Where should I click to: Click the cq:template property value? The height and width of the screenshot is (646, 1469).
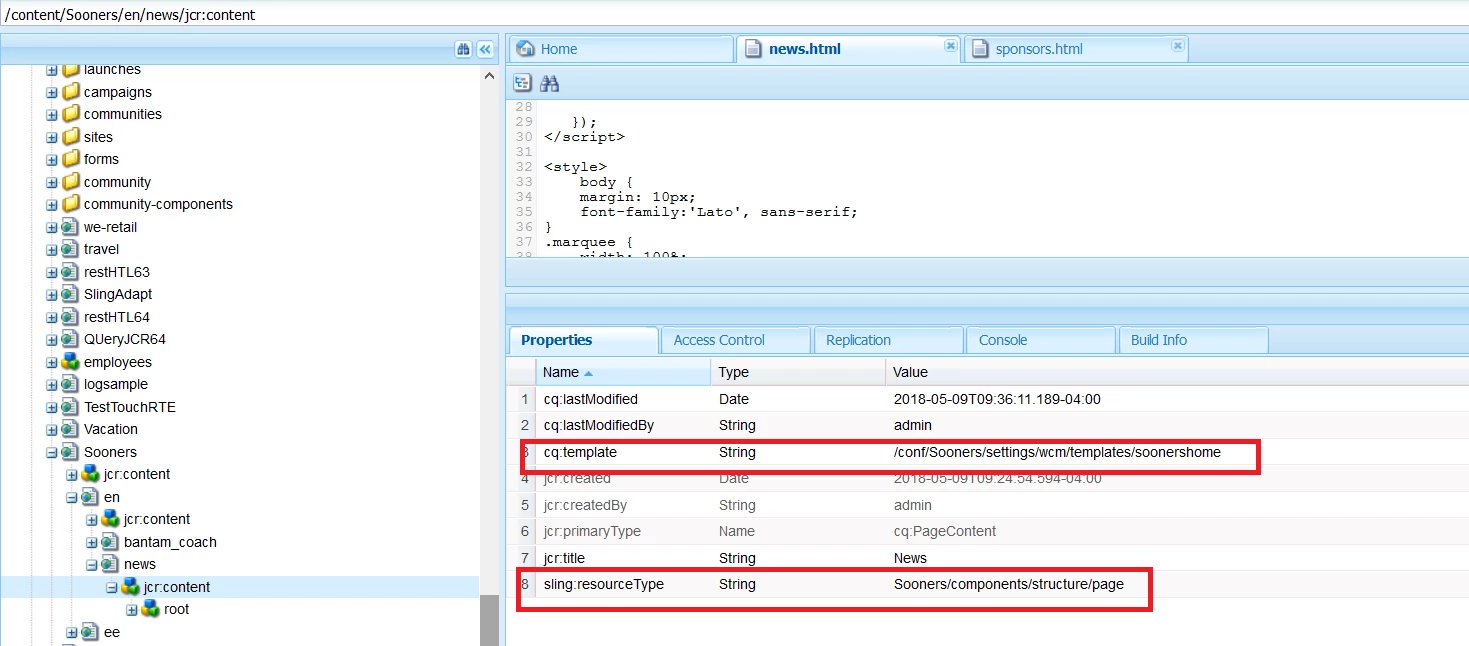coord(1057,452)
